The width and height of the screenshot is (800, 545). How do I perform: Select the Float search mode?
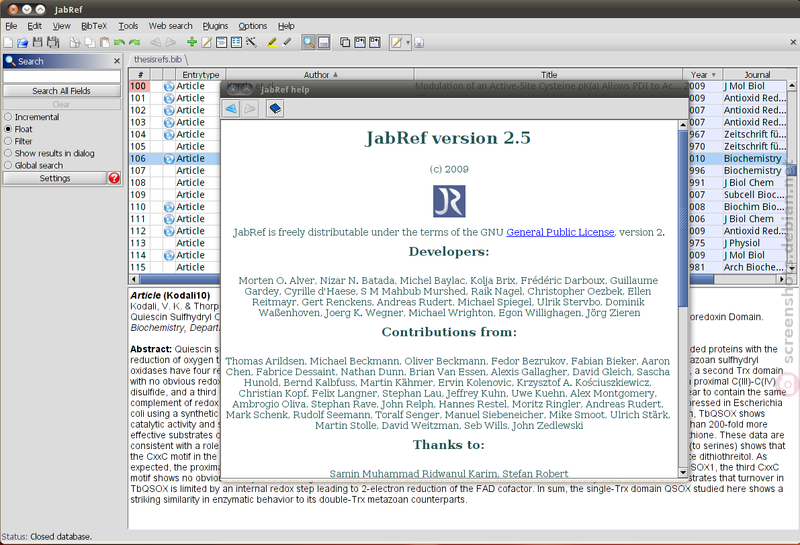click(x=19, y=129)
